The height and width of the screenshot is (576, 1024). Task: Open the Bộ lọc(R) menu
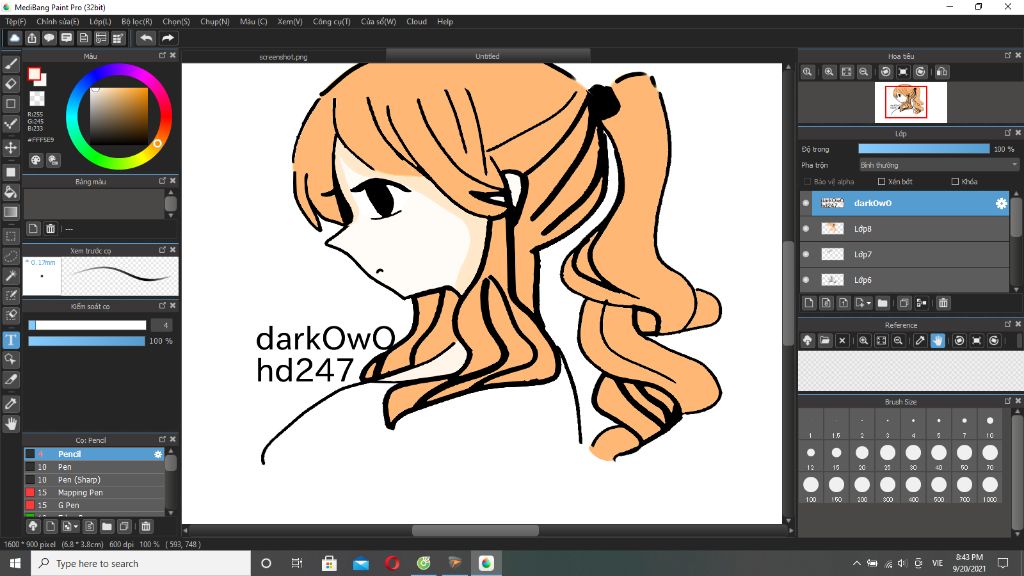136,22
